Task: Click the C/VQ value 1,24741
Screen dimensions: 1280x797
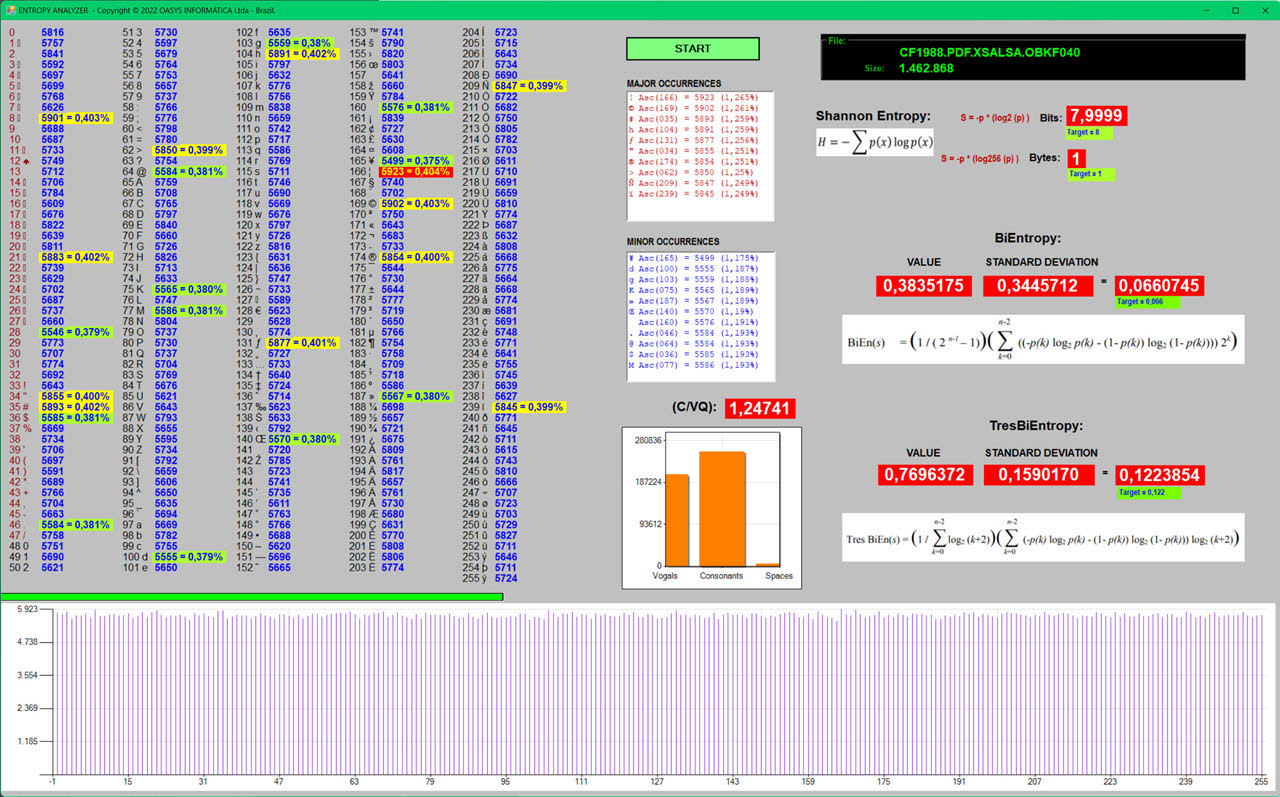Action: coord(760,408)
